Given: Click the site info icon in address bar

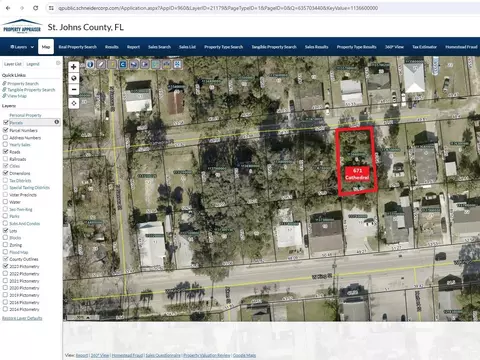Looking at the screenshot, I should pos(51,8).
